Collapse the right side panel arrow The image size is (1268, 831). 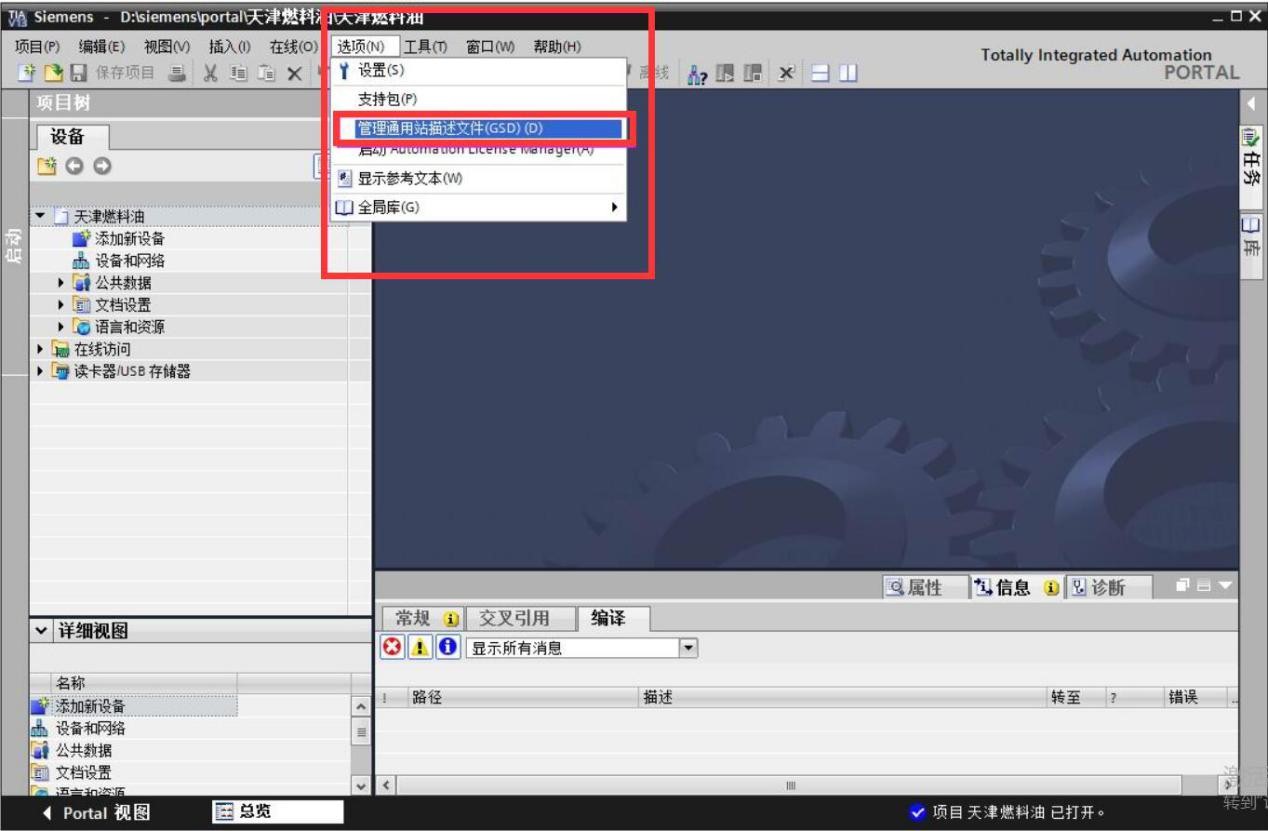click(1250, 102)
